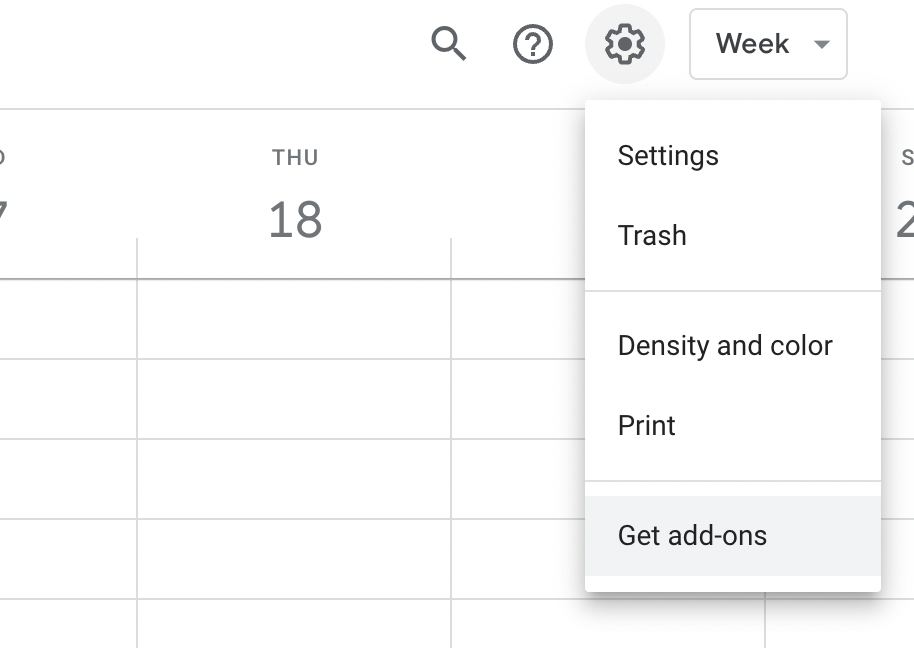Click Thursday's third time slot row
This screenshot has width=914, height=648.
[x=294, y=479]
